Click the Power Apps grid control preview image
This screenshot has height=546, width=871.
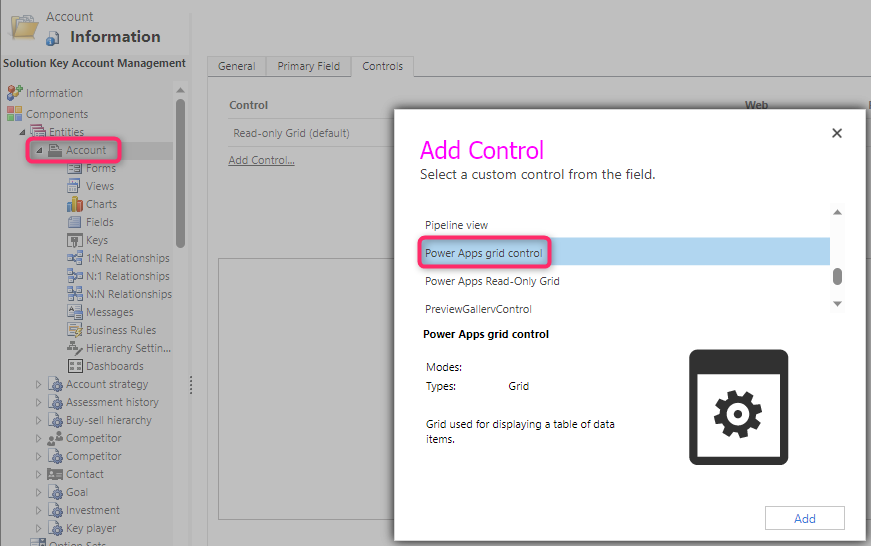point(738,407)
